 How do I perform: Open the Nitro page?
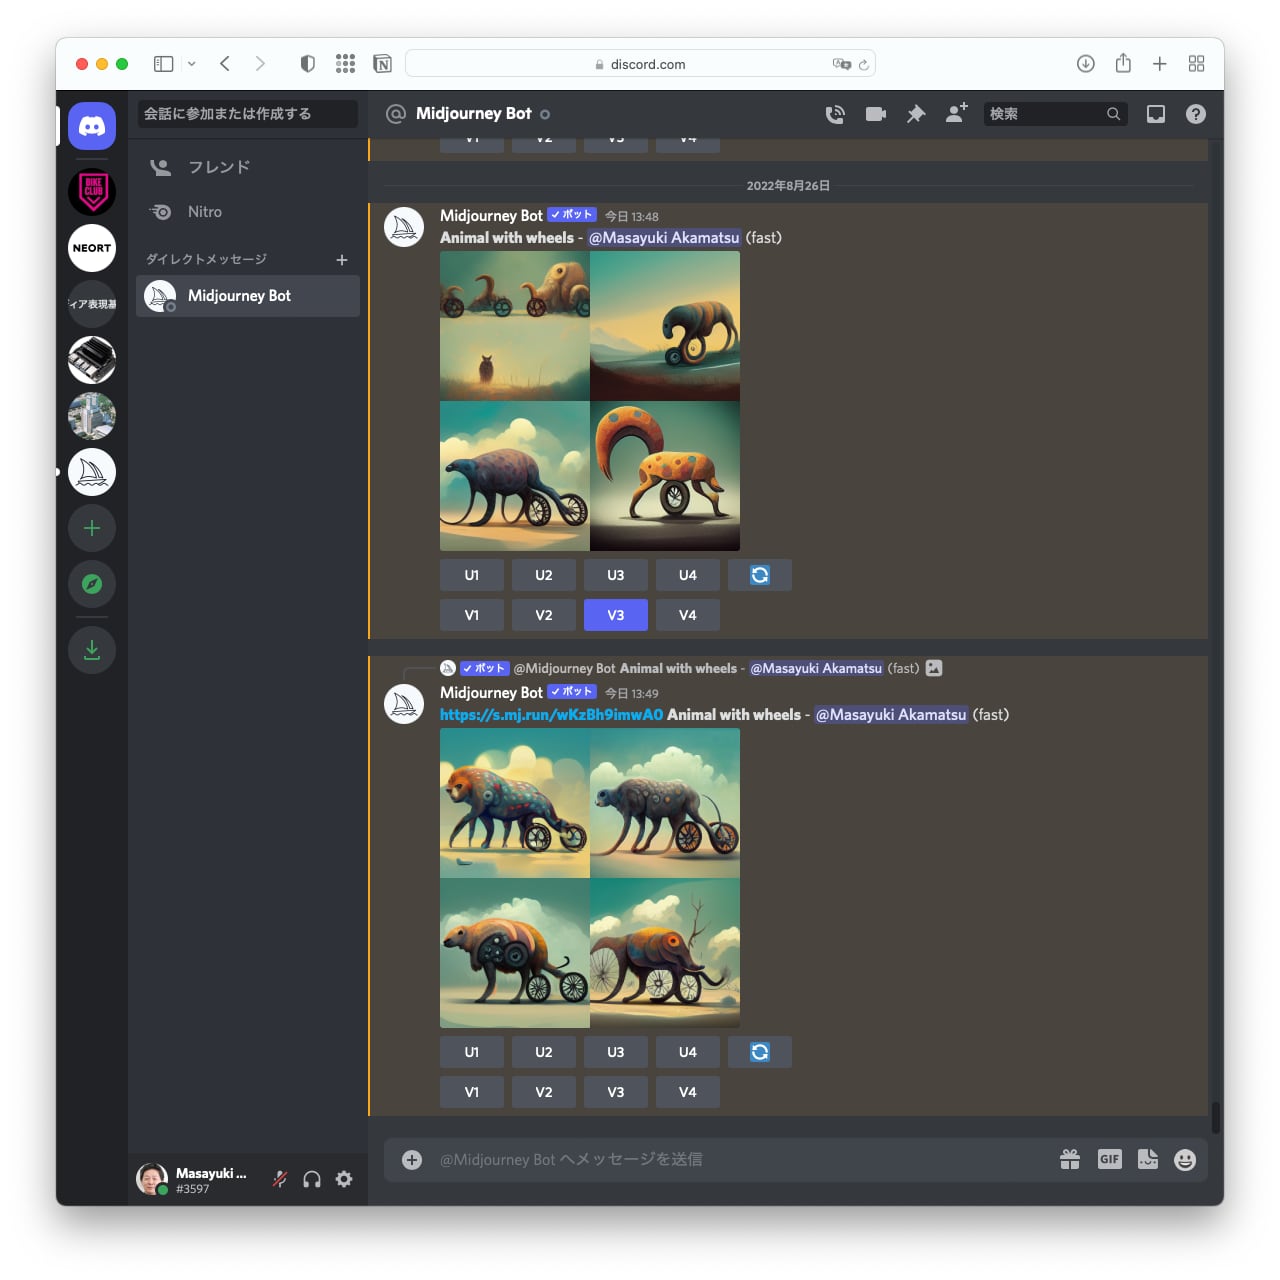click(x=205, y=212)
